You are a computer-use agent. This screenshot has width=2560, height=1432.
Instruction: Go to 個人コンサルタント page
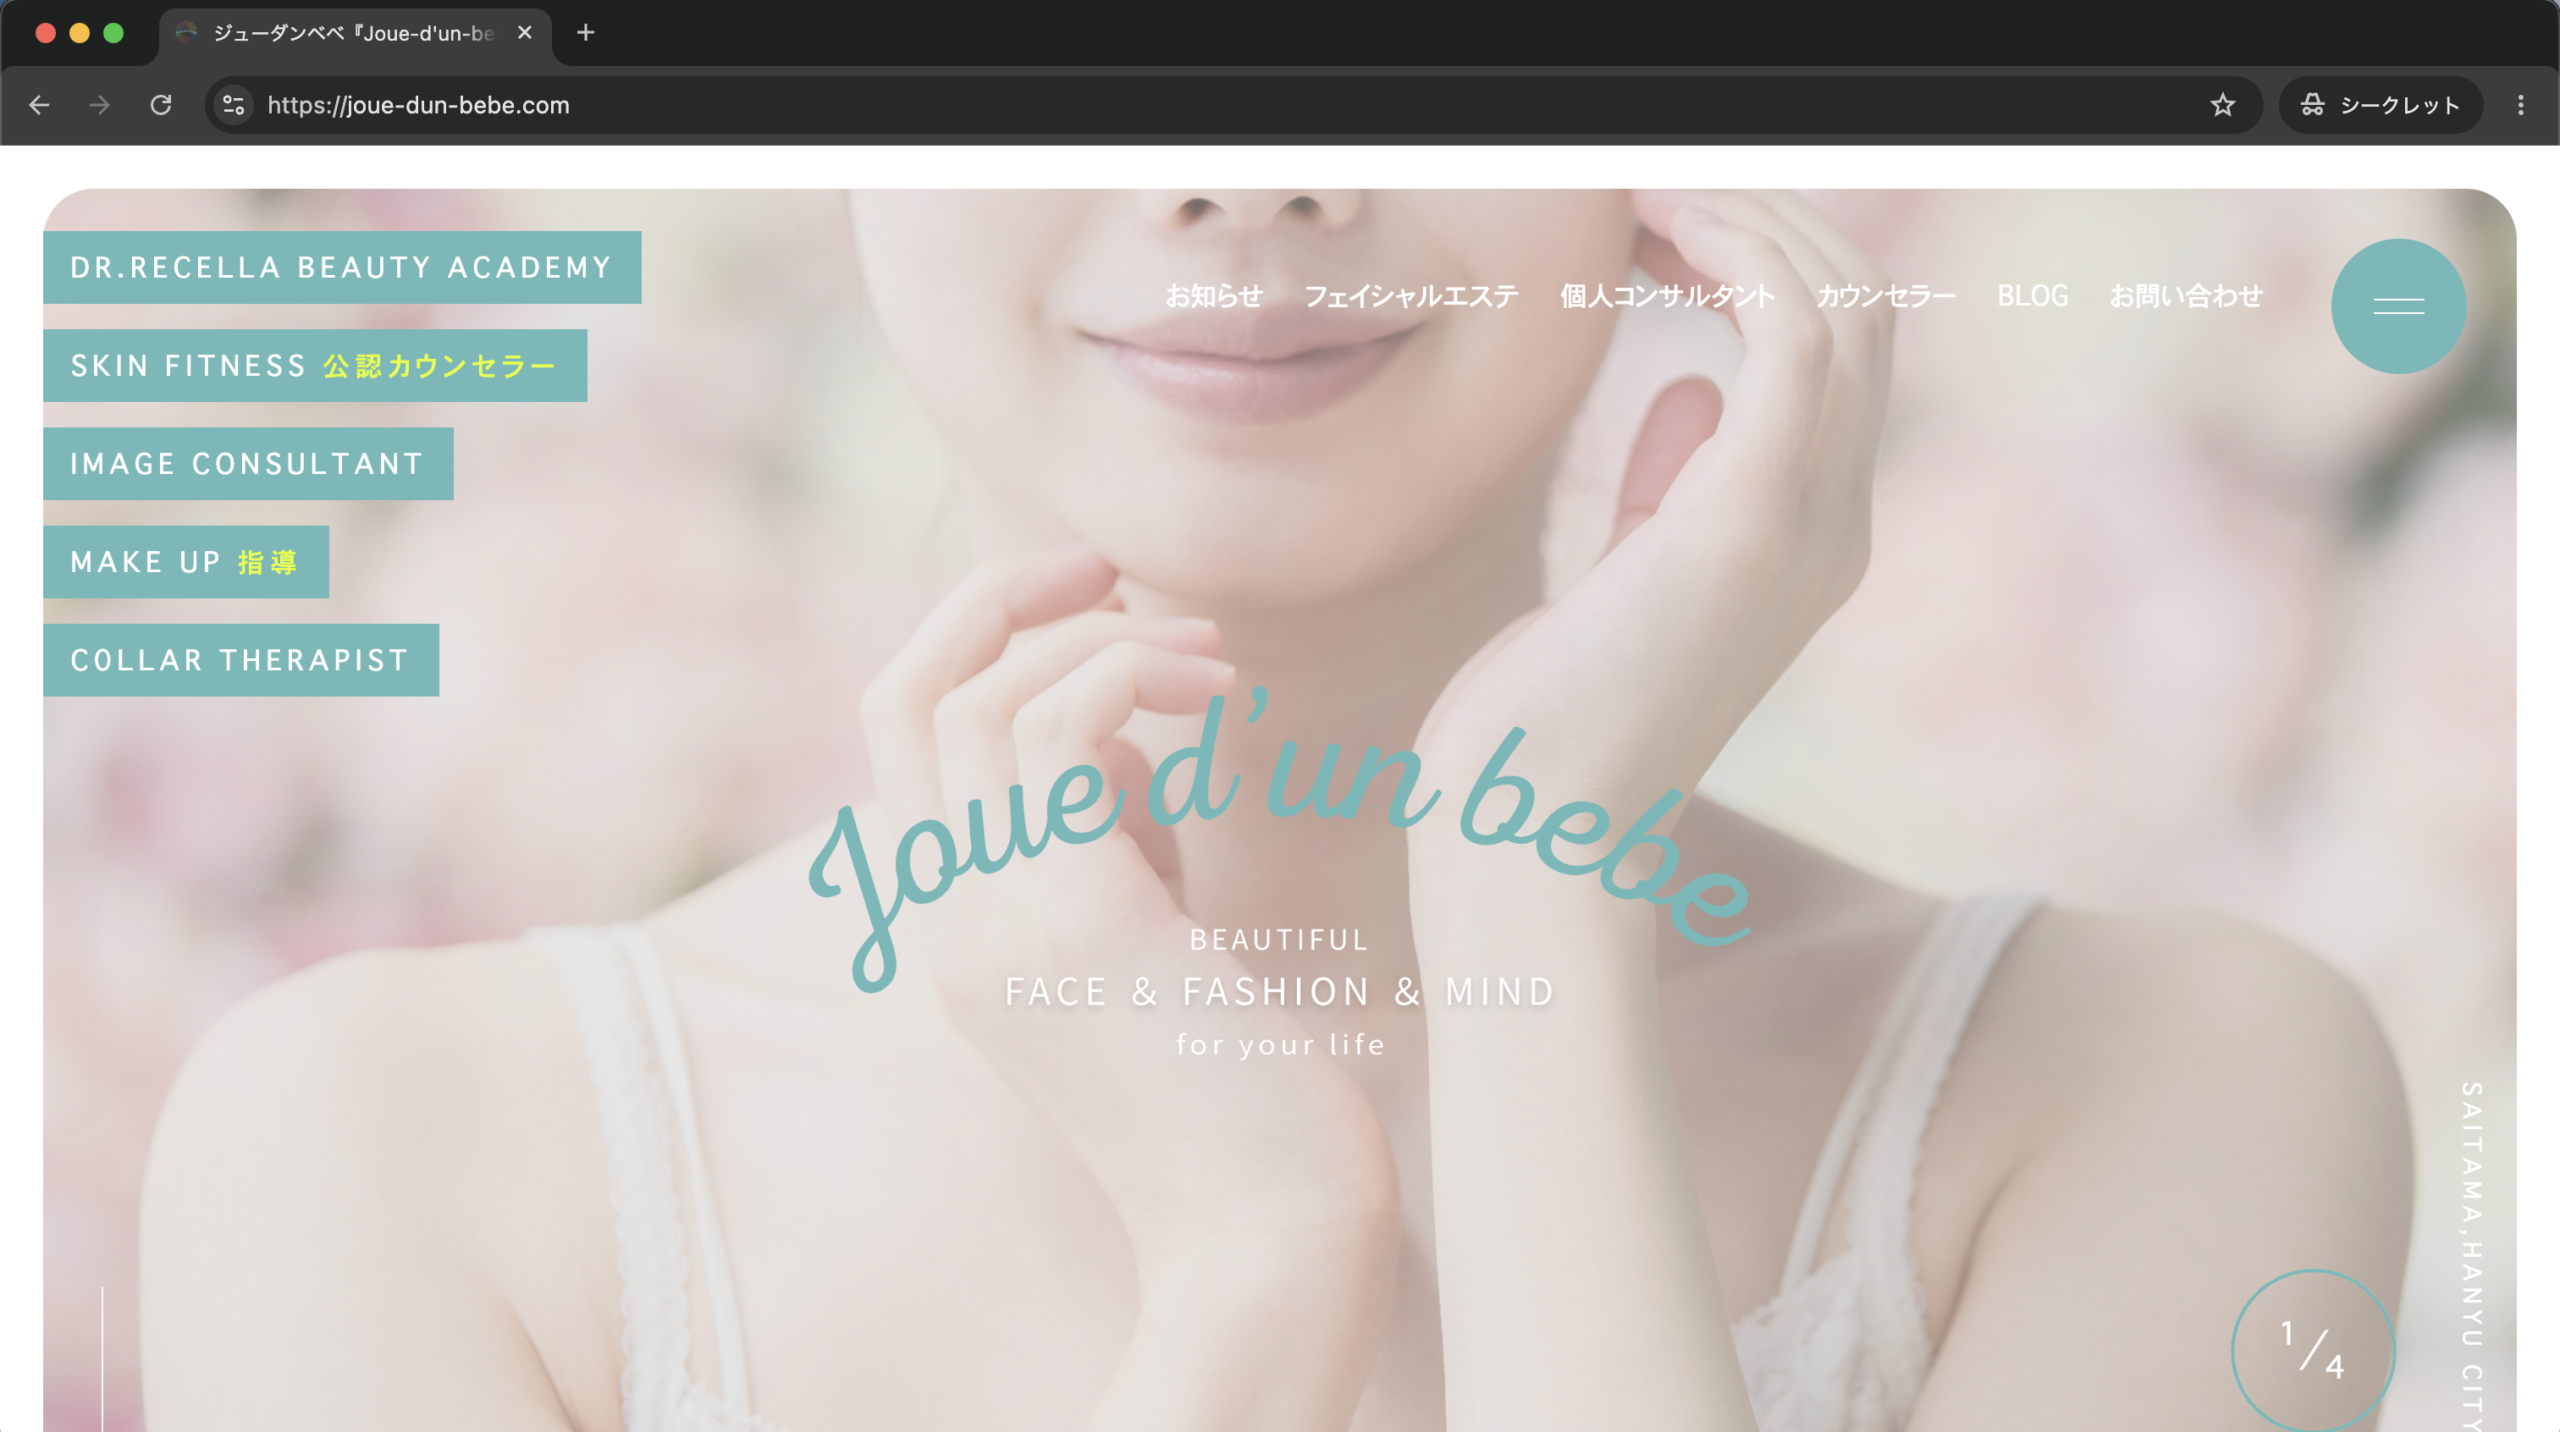(1667, 296)
